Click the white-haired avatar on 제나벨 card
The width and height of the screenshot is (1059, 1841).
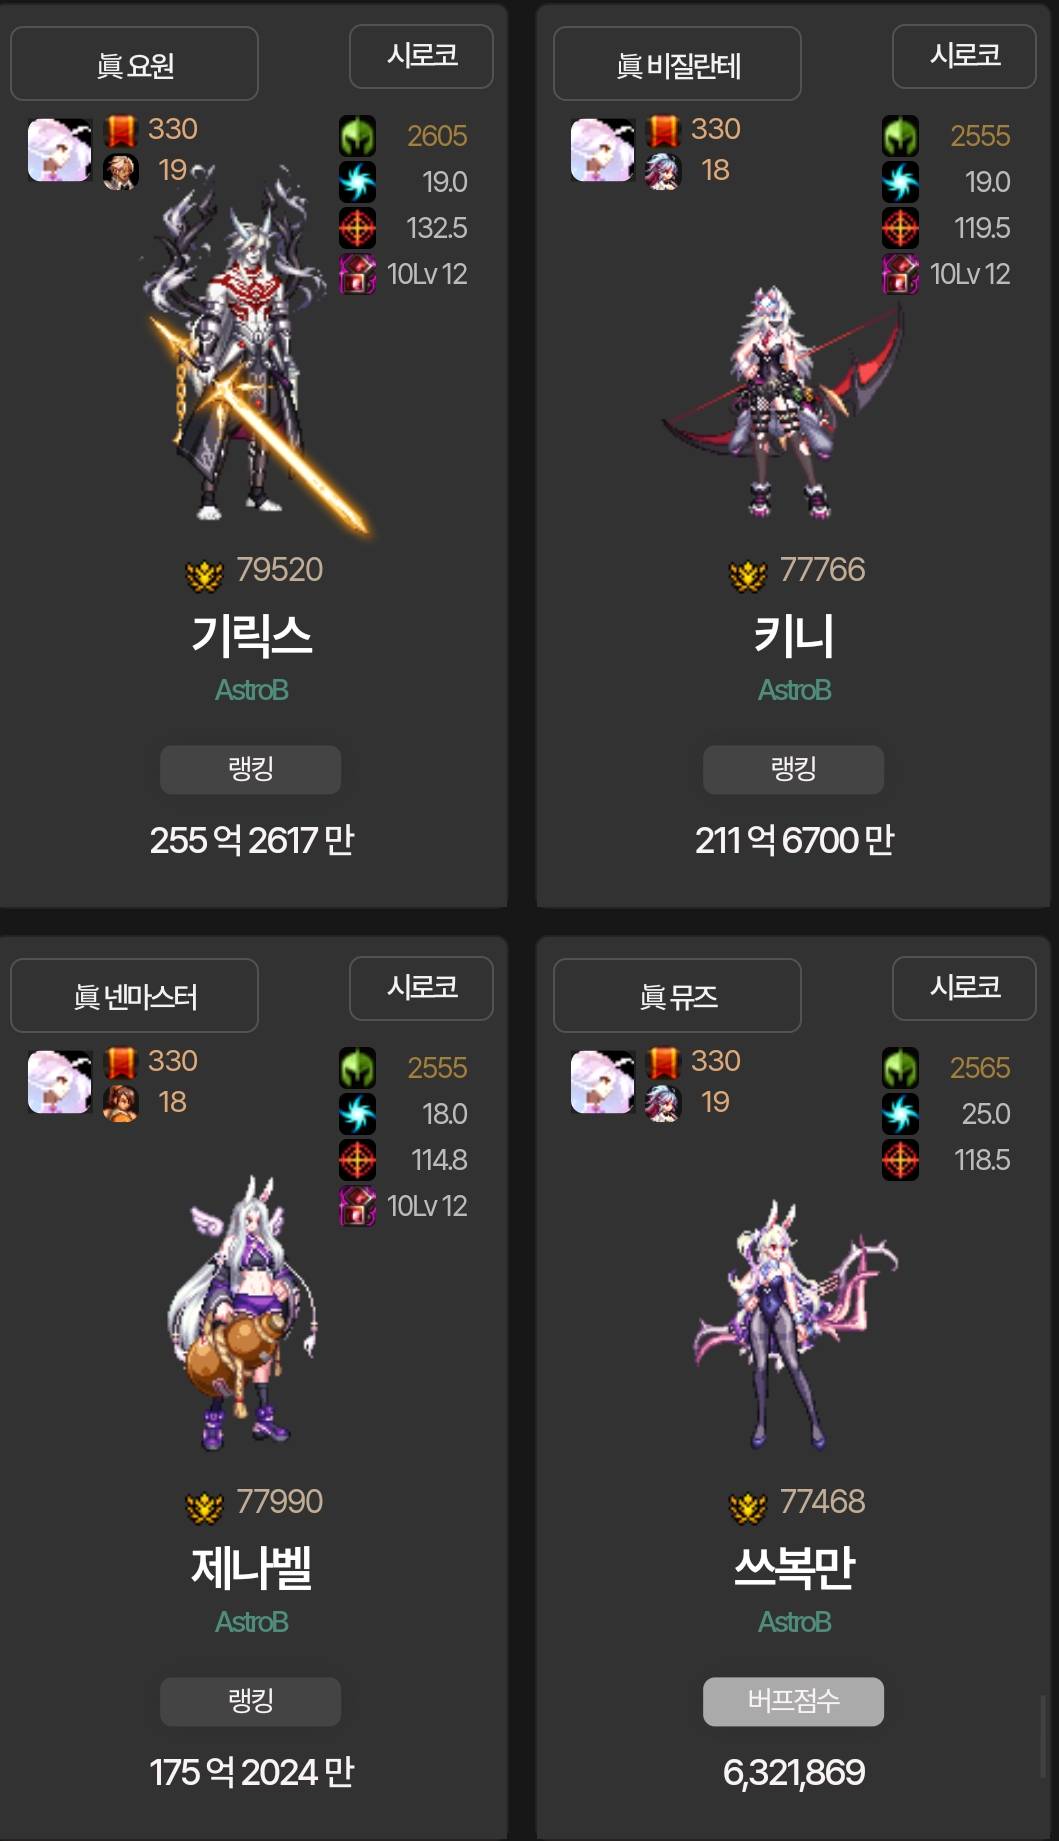(x=59, y=1082)
